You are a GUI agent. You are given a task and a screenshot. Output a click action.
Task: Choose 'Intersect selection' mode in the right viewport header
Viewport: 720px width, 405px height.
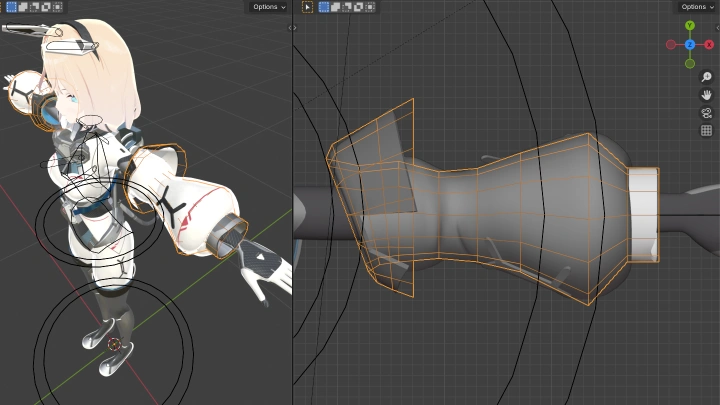370,7
